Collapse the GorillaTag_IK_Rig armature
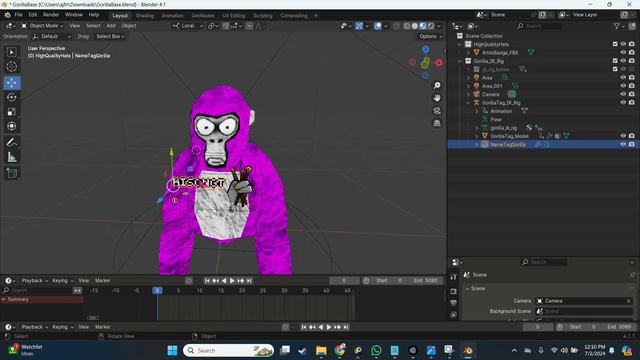Viewport: 640px width, 360px height. pos(469,103)
